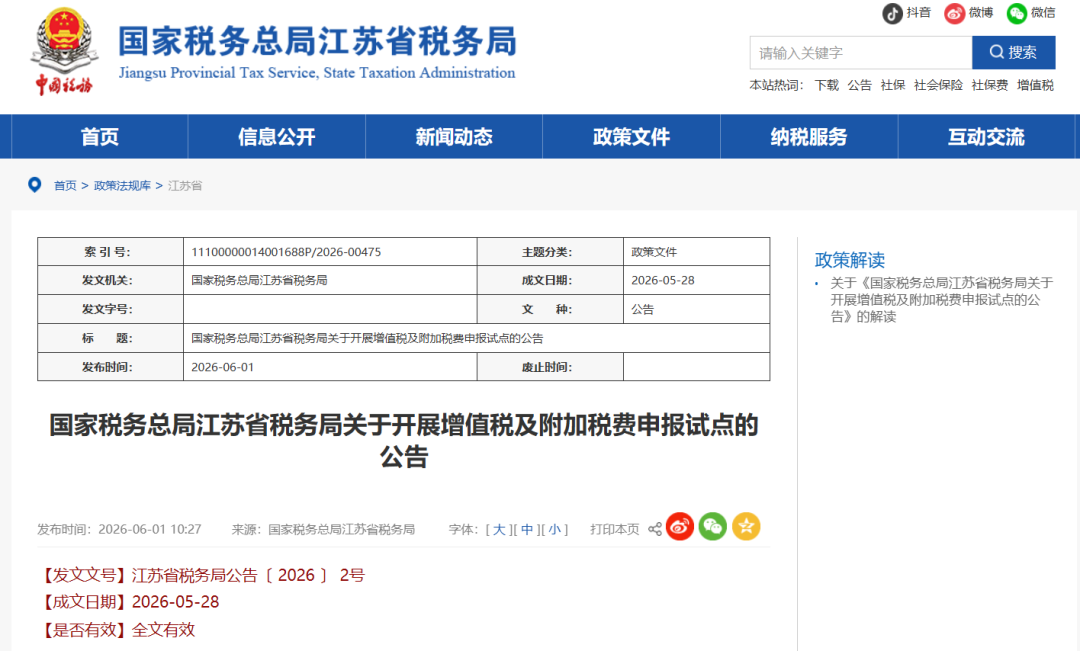Open the 信息公开 navigation tab
Image resolution: width=1080 pixels, height=651 pixels.
tap(277, 136)
